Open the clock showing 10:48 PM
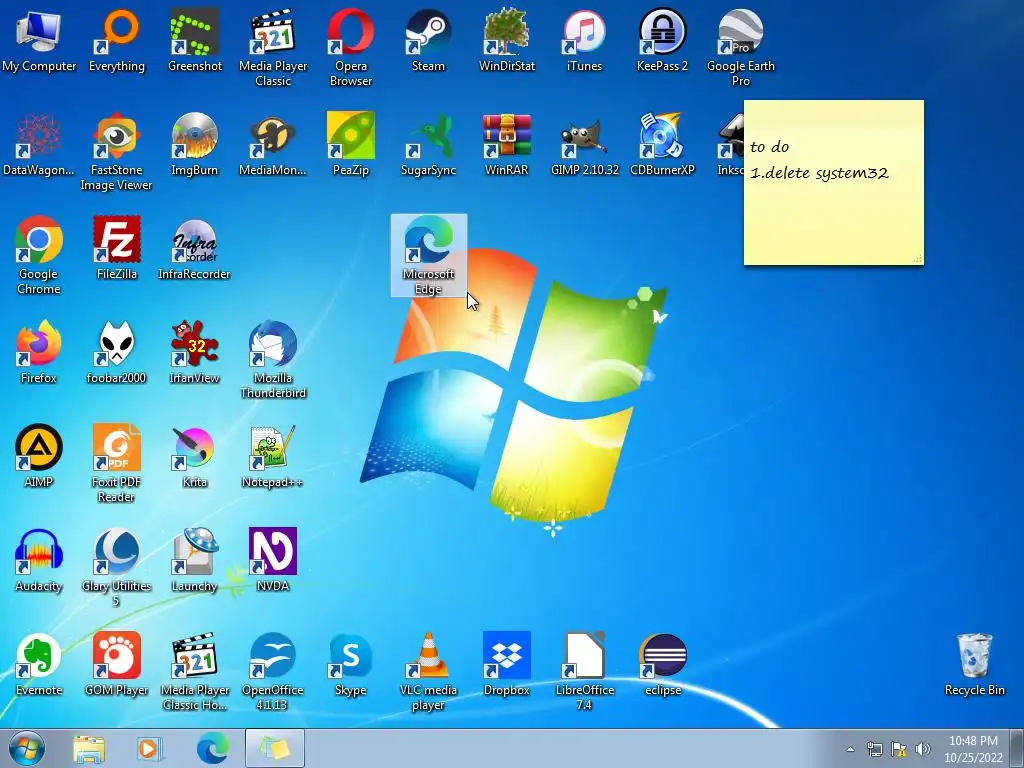This screenshot has width=1024, height=768. (973, 749)
